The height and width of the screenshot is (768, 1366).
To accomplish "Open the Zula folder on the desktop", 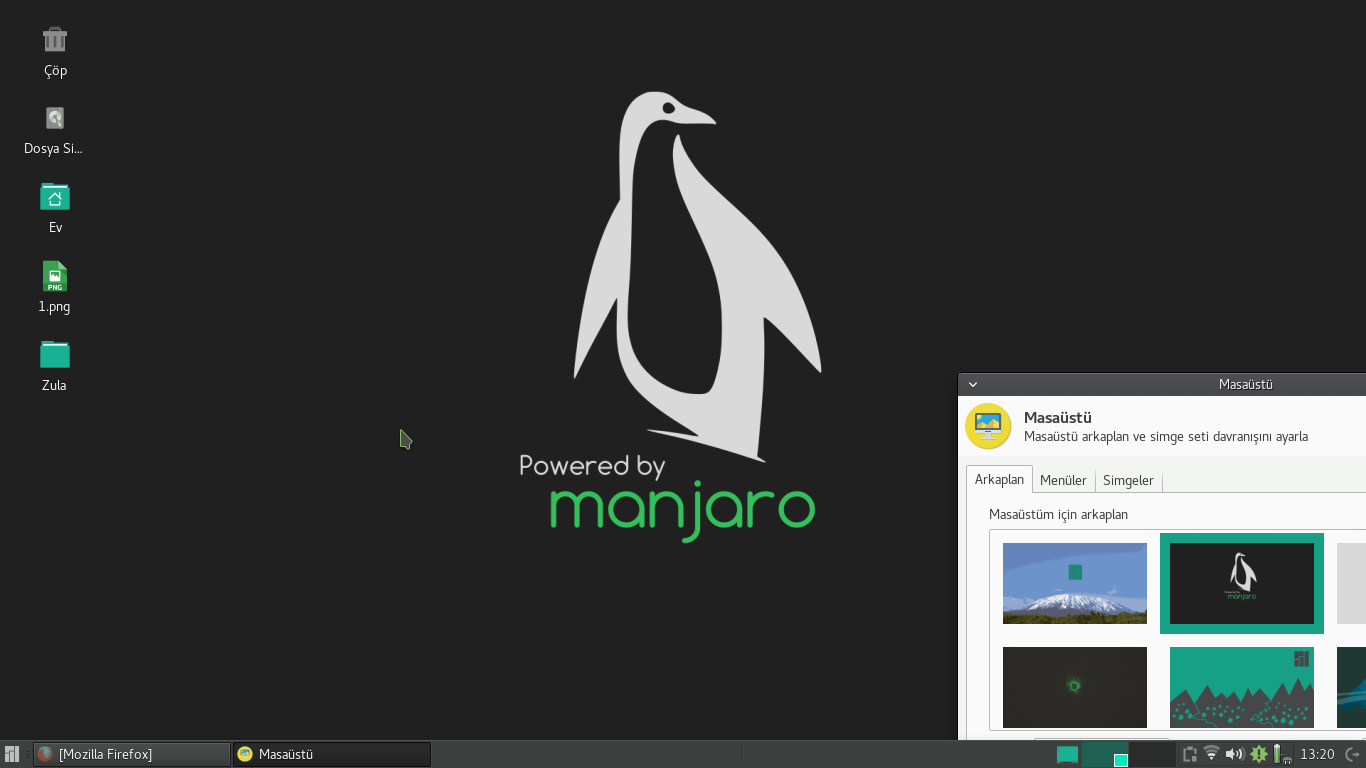I will tap(55, 355).
